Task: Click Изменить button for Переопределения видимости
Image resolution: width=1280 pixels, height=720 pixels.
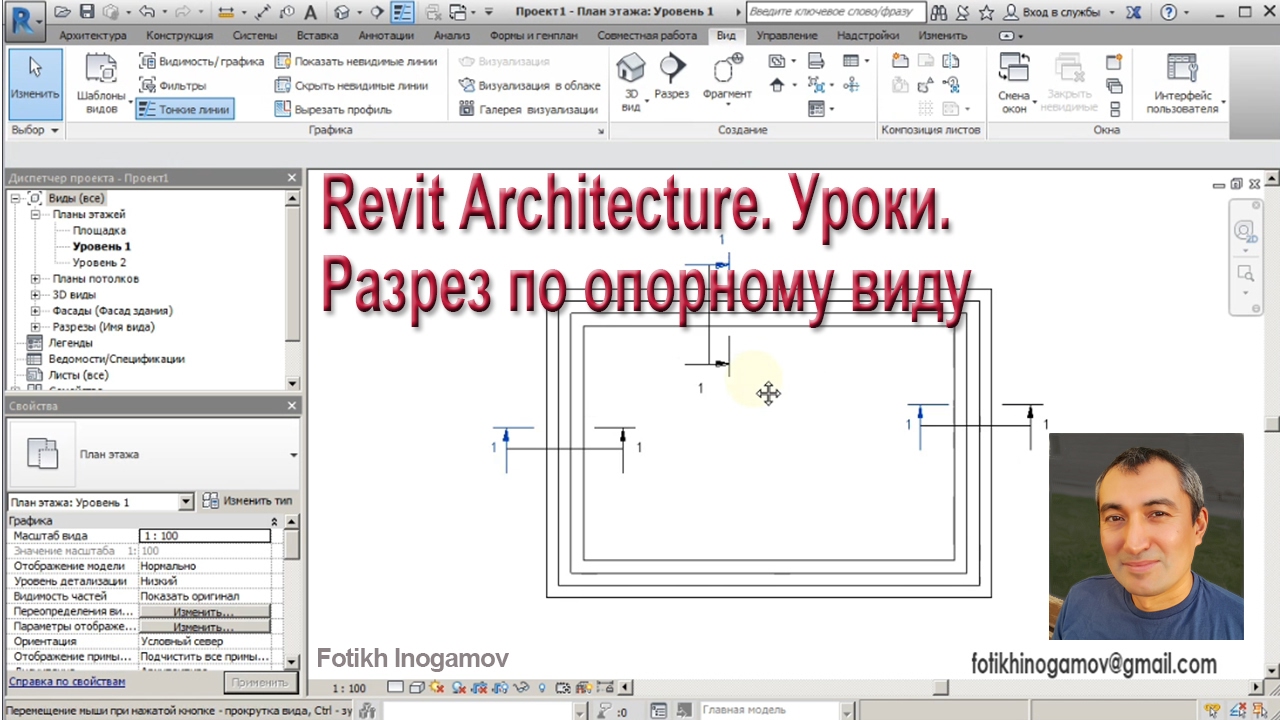Action: [x=204, y=611]
